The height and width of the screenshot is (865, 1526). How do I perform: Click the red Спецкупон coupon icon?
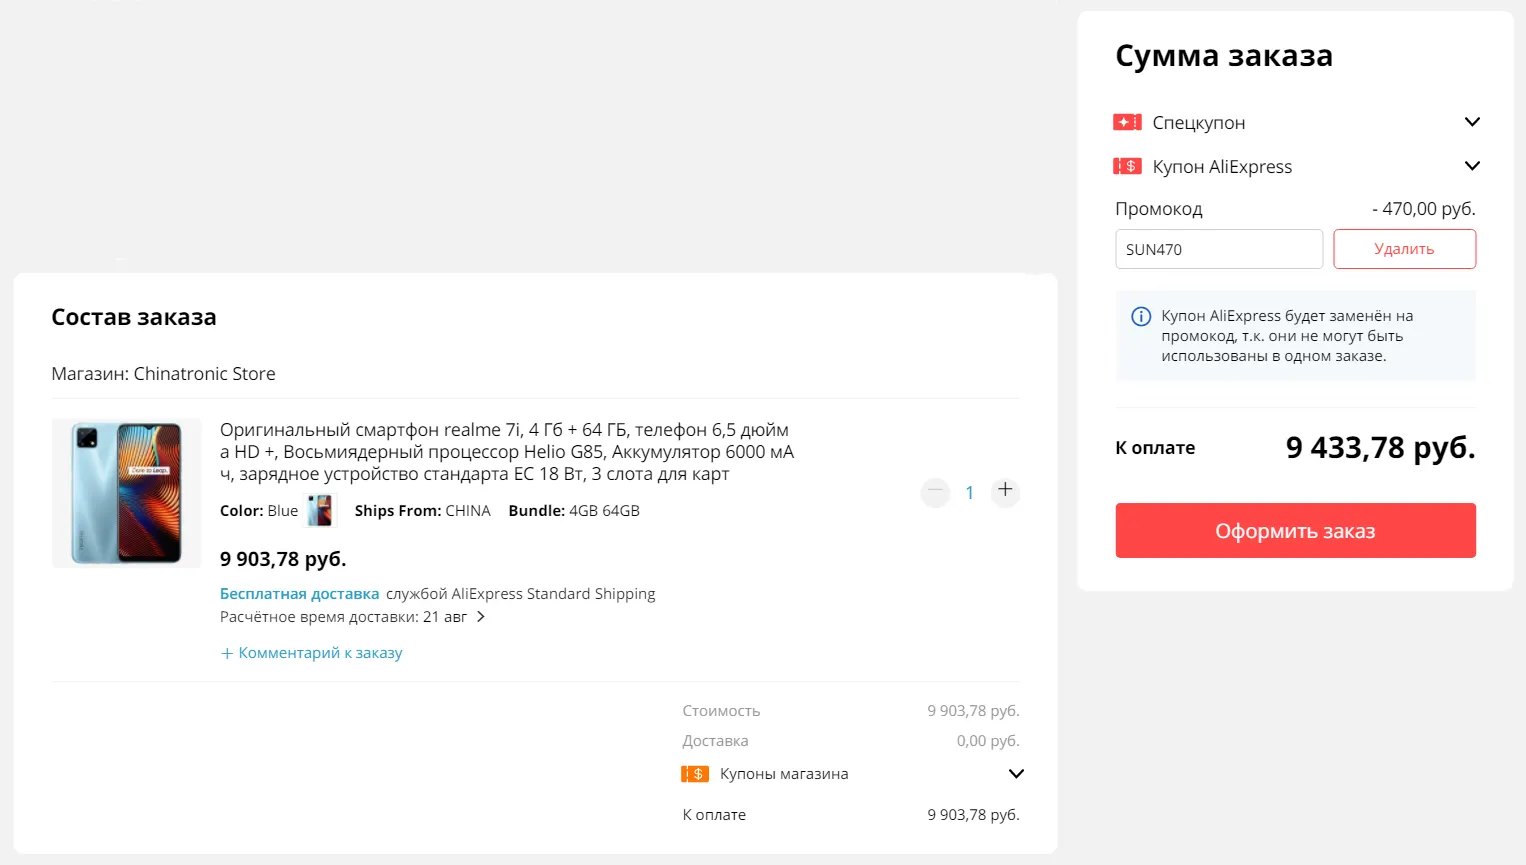[x=1127, y=122]
